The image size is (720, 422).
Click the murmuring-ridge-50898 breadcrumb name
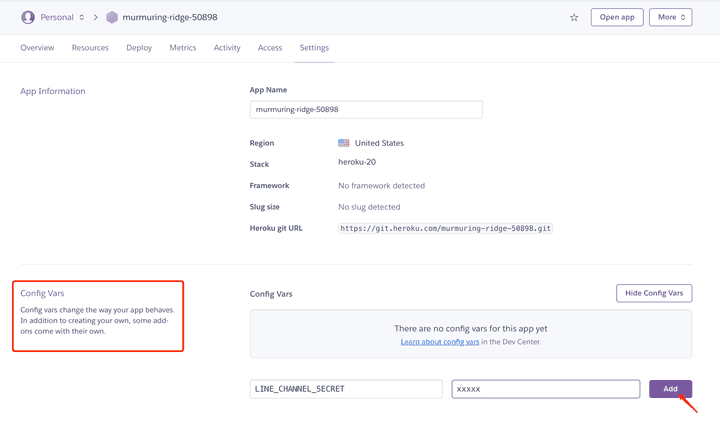(170, 17)
